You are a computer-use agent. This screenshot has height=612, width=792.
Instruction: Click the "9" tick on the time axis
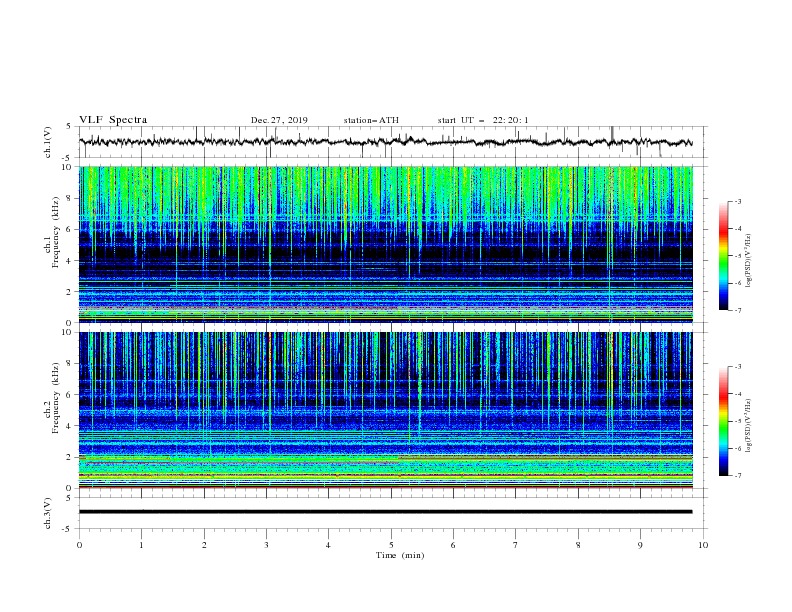click(x=640, y=545)
